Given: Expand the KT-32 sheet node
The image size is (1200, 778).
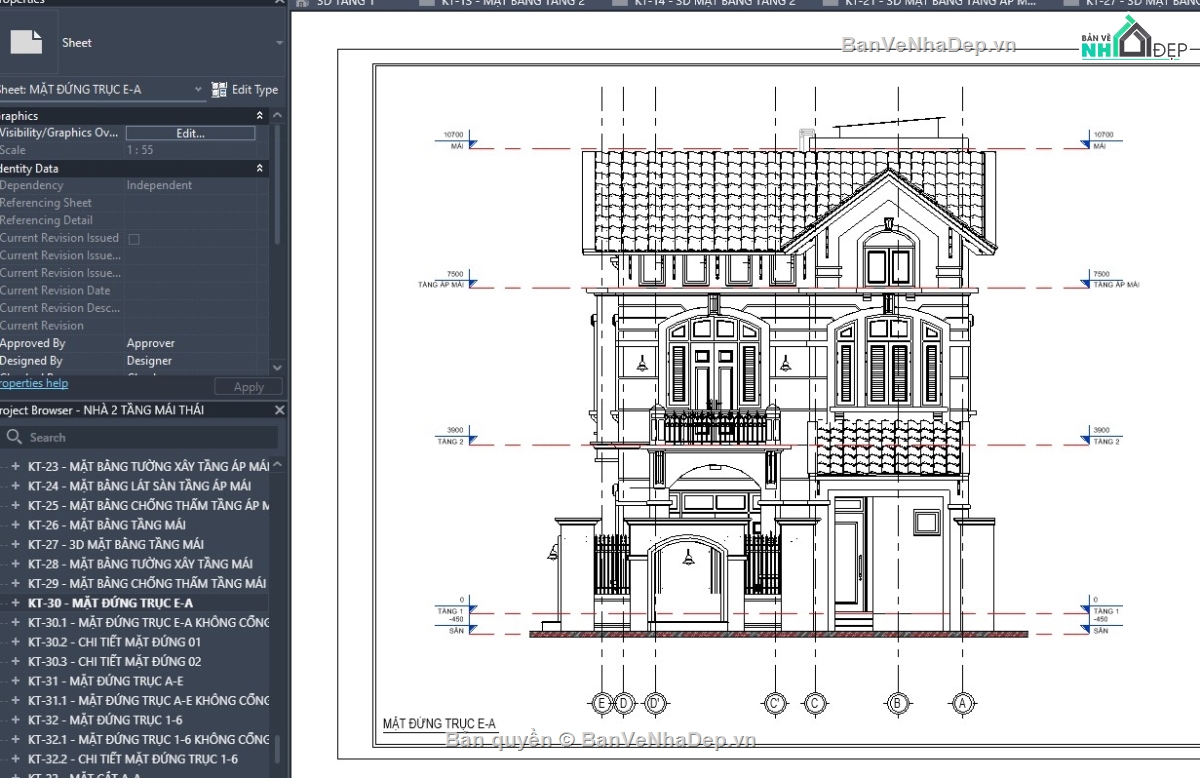Looking at the screenshot, I should click(x=15, y=720).
